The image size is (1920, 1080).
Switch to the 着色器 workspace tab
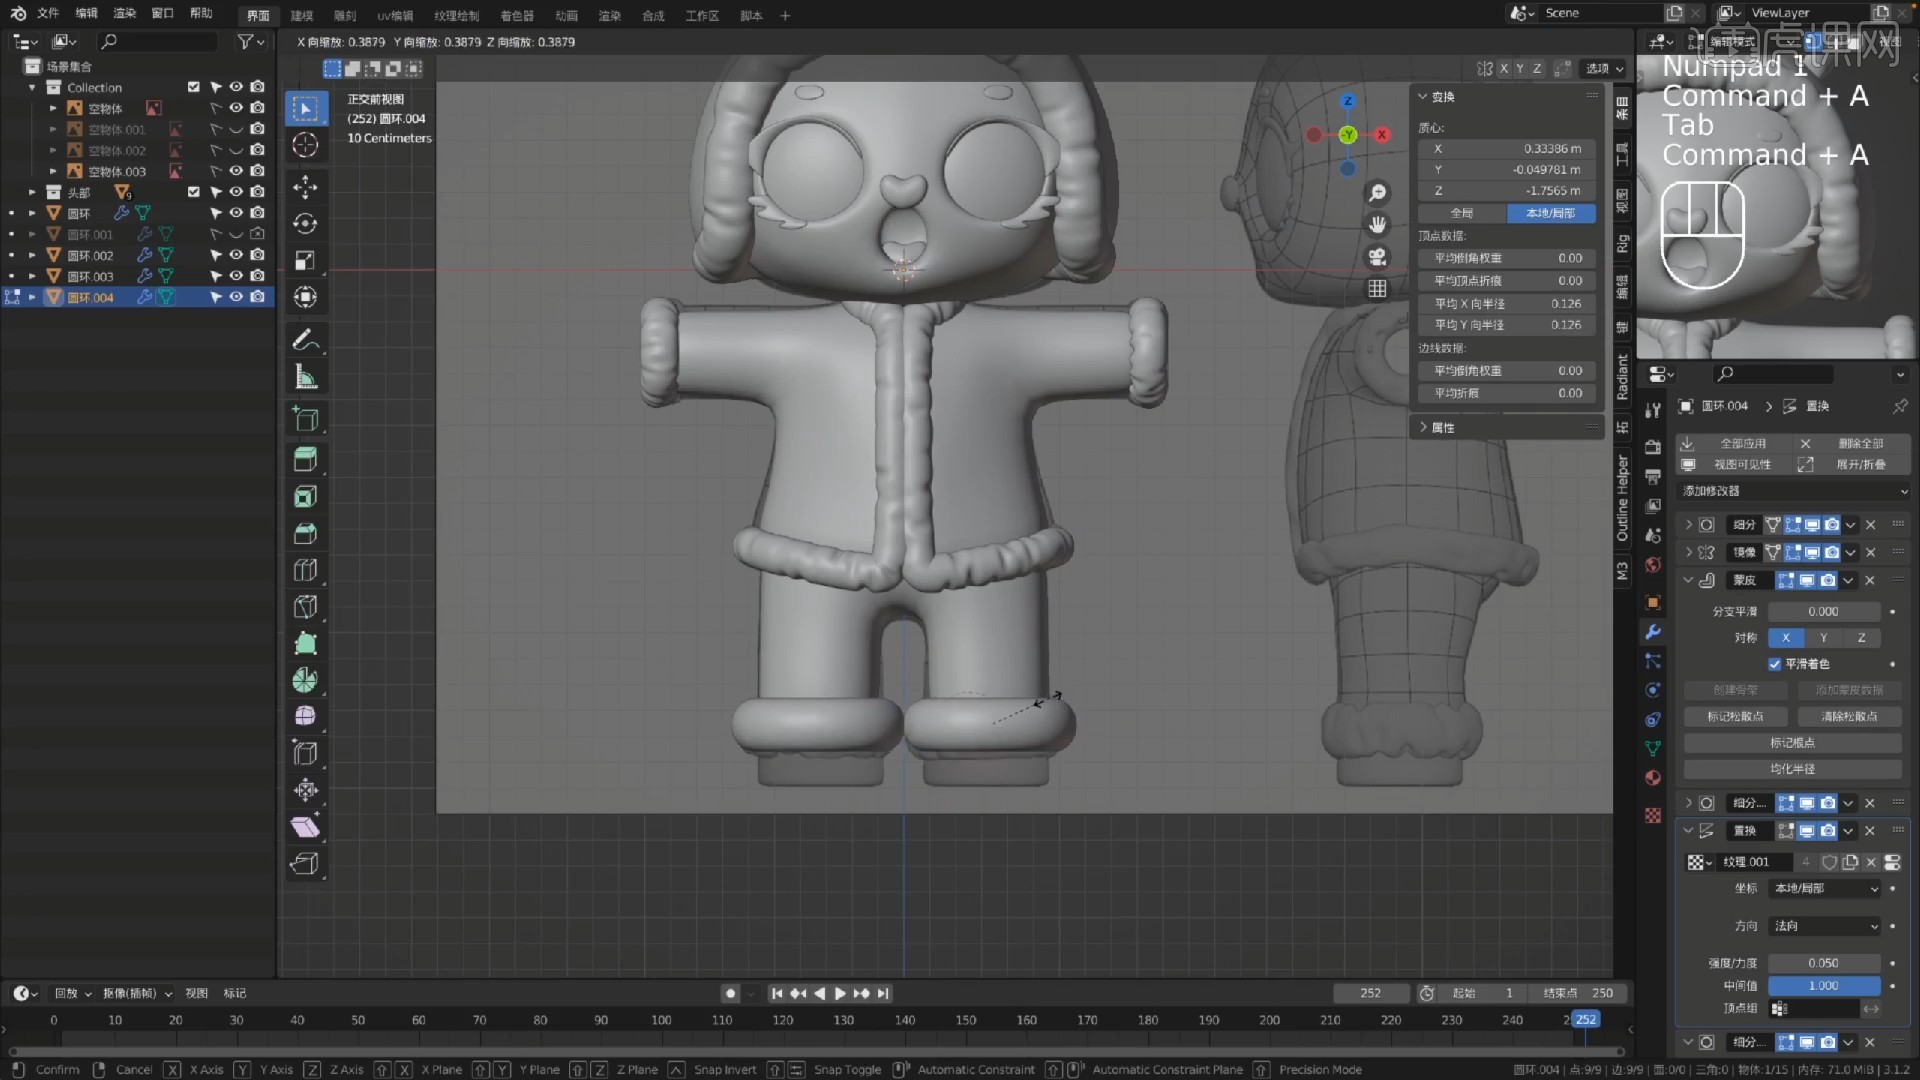pyautogui.click(x=517, y=16)
